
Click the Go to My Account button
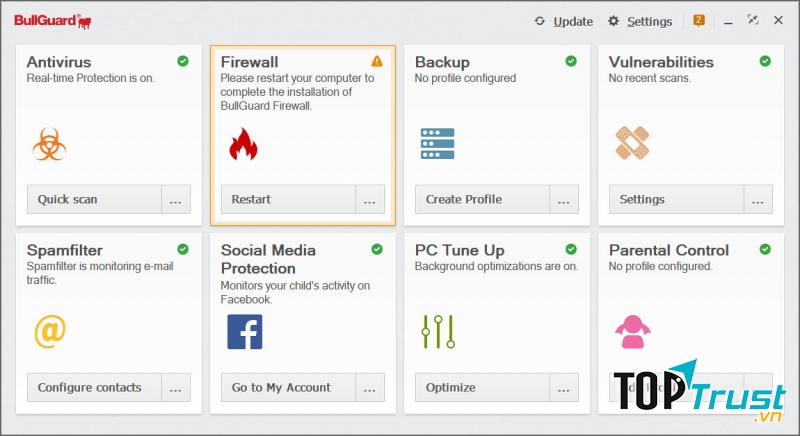pos(288,388)
